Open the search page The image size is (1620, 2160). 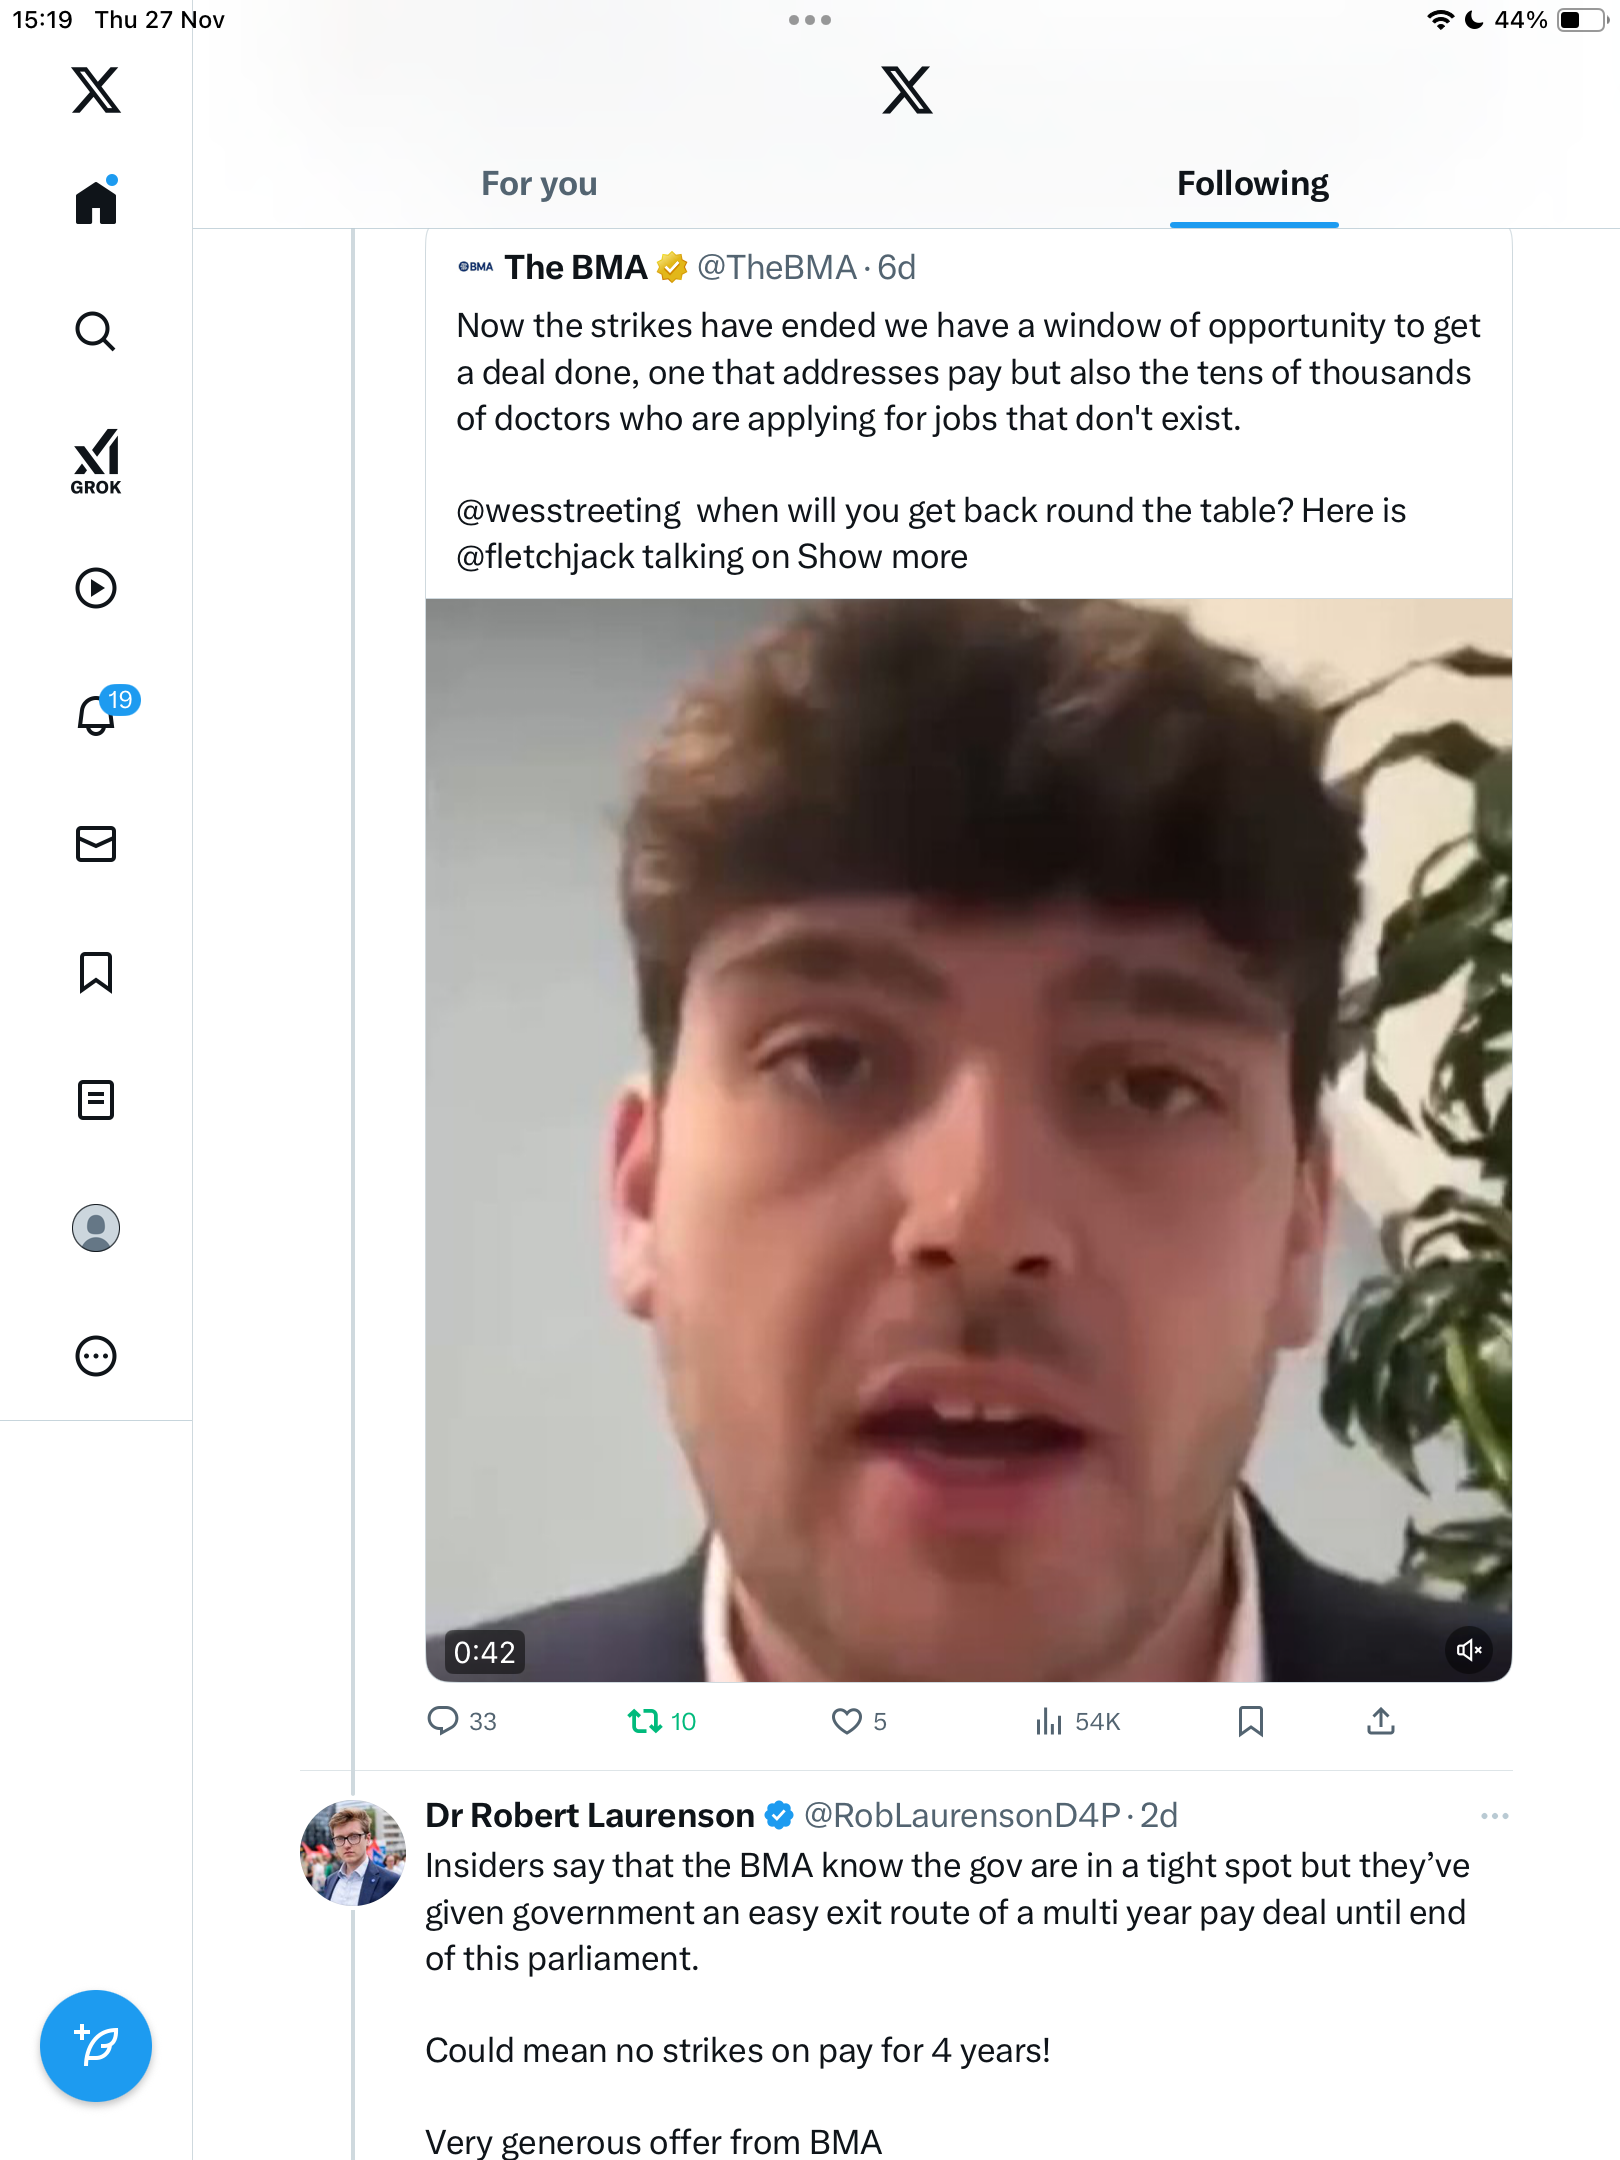(96, 332)
